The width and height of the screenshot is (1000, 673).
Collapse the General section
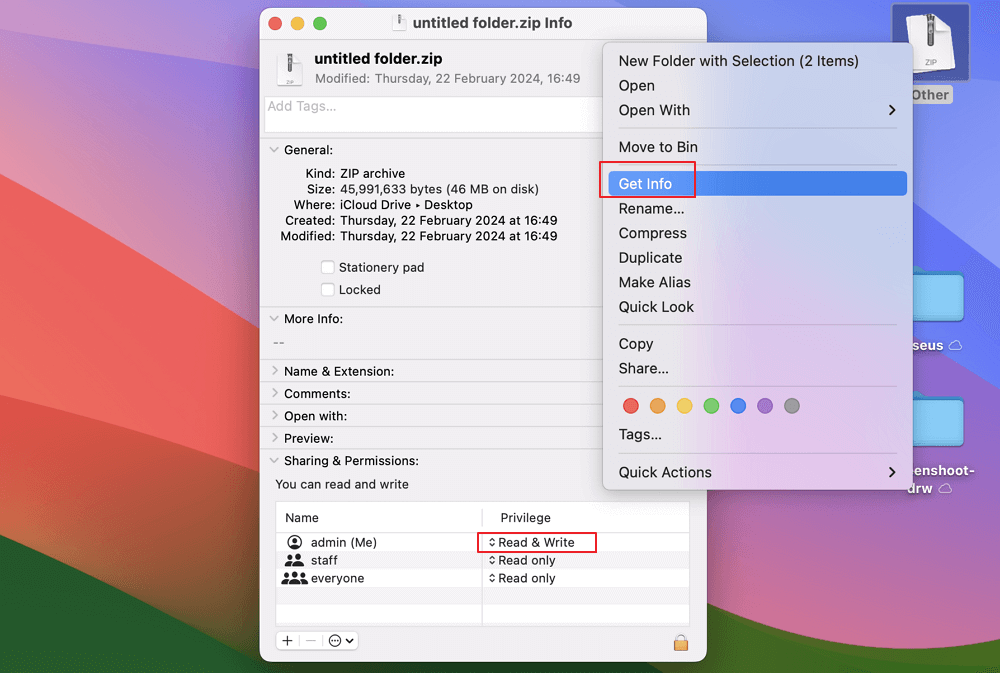(274, 150)
